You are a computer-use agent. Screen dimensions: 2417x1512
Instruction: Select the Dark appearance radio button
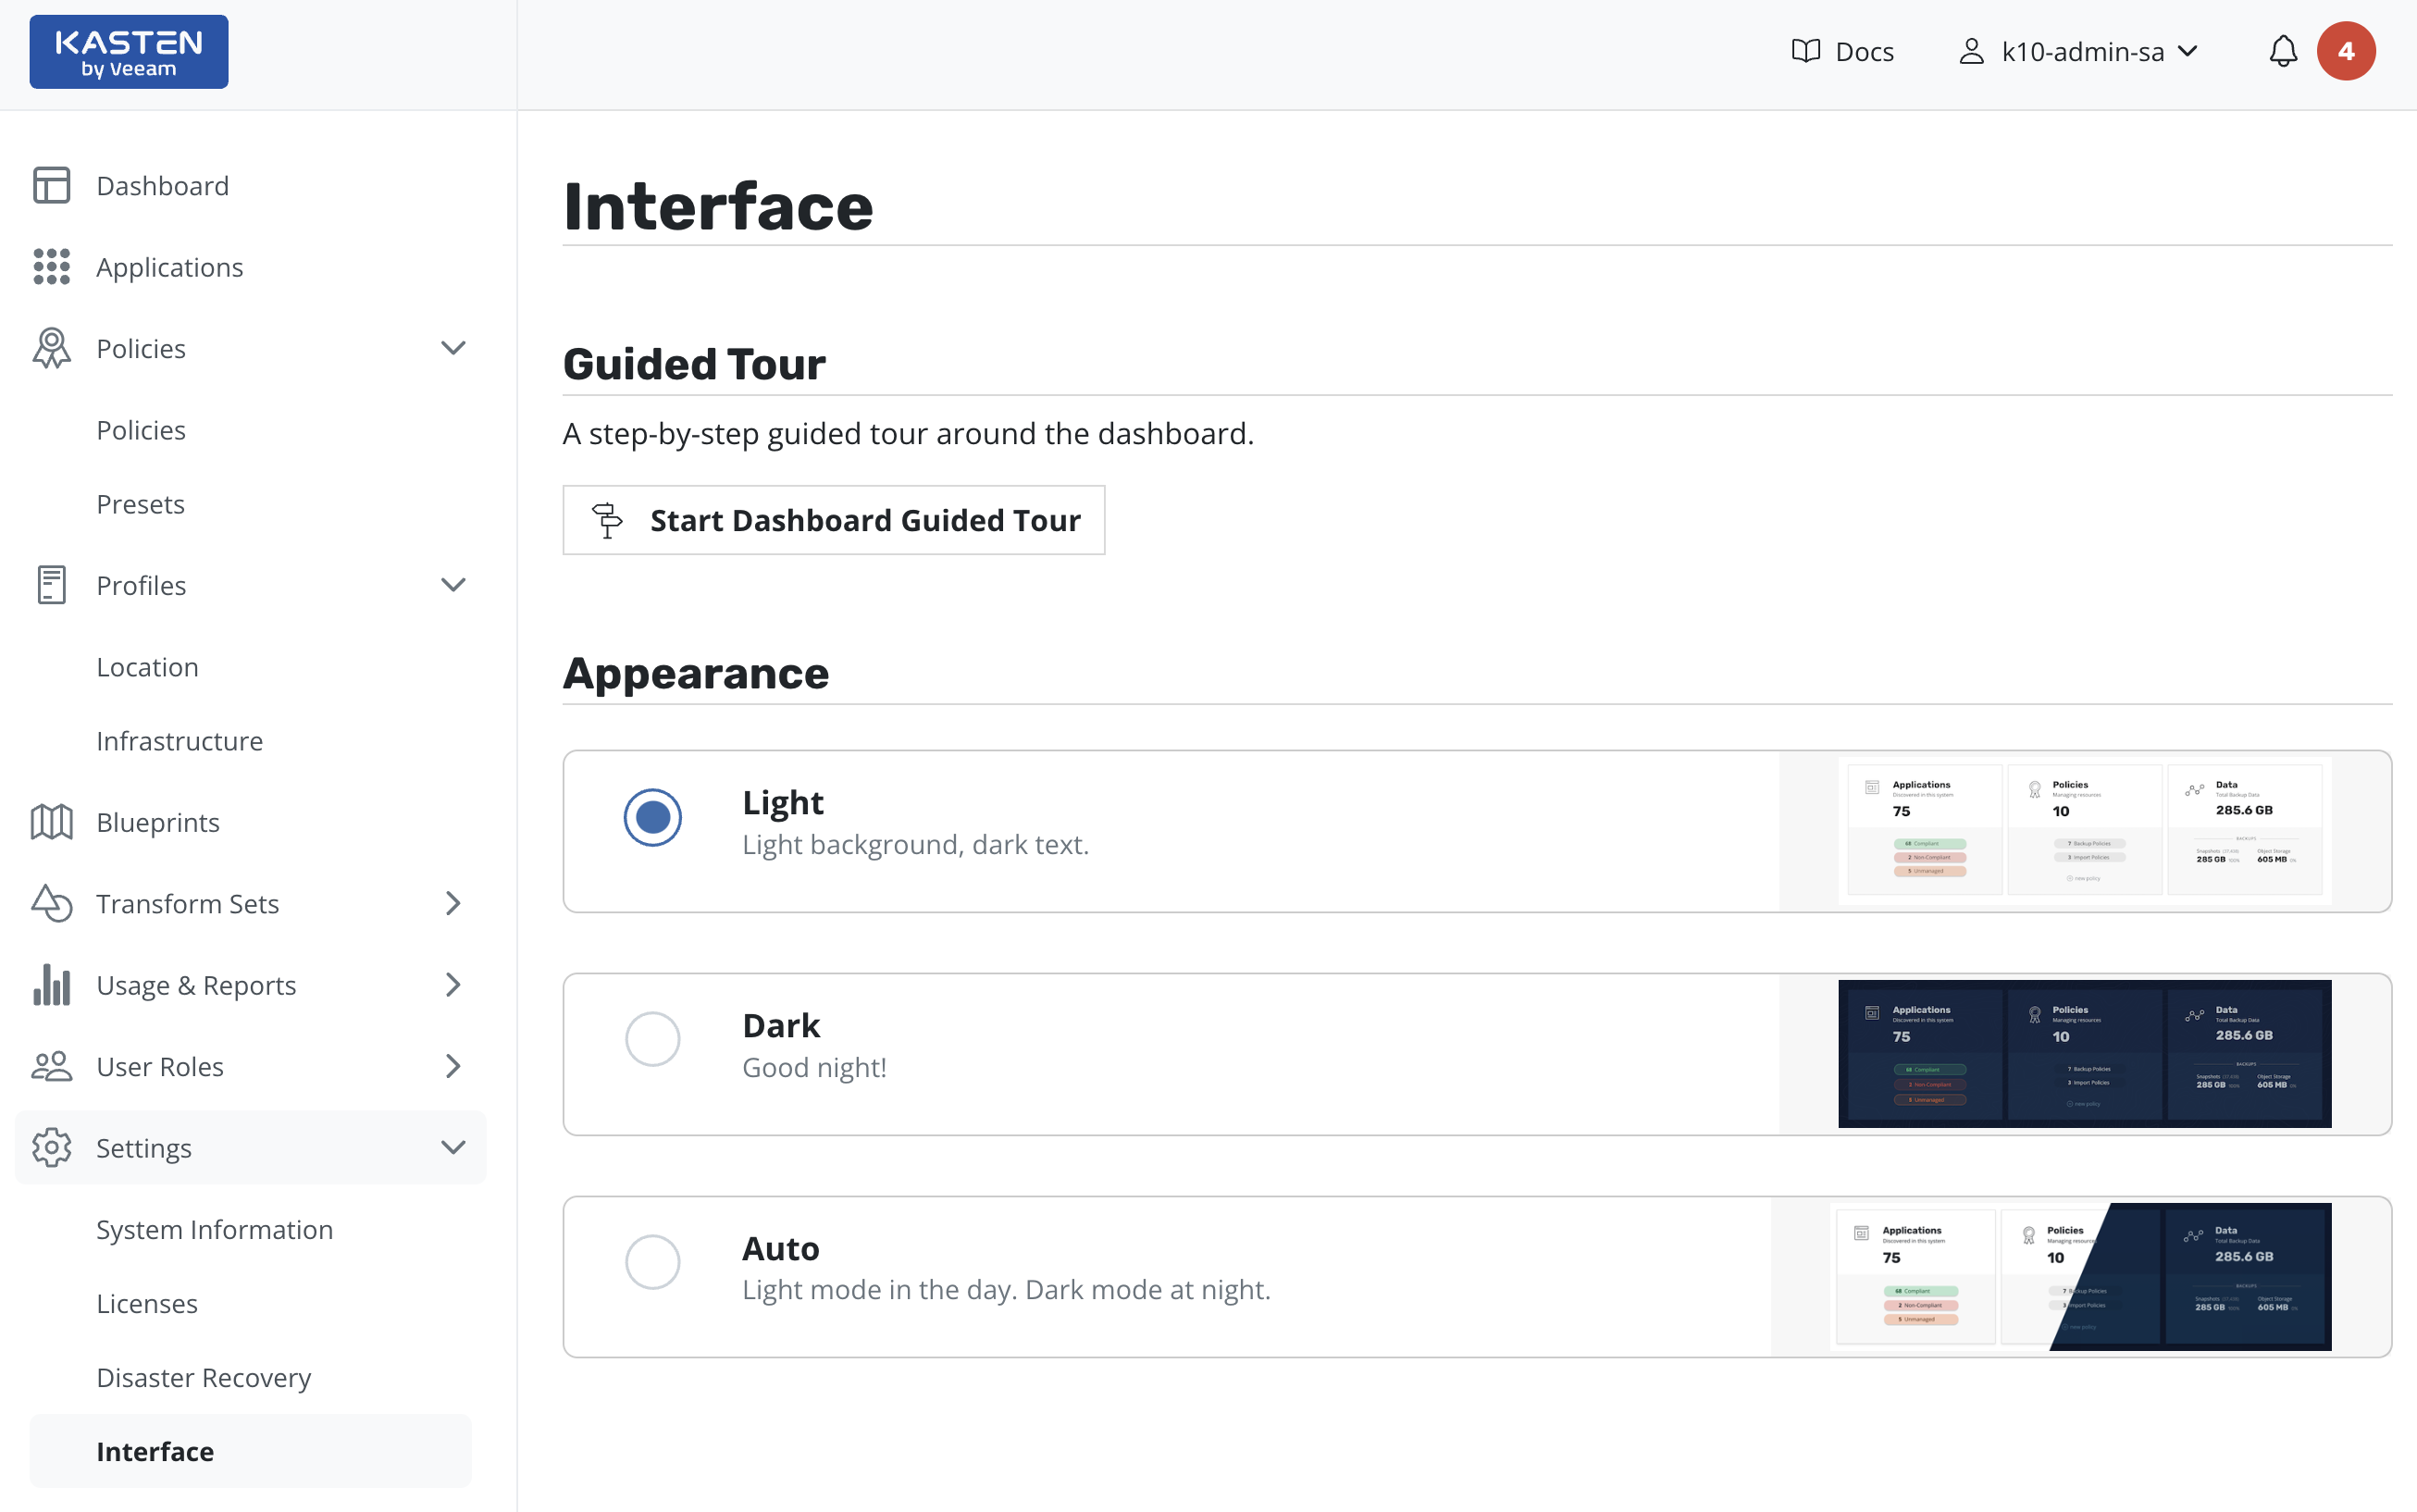[653, 1040]
